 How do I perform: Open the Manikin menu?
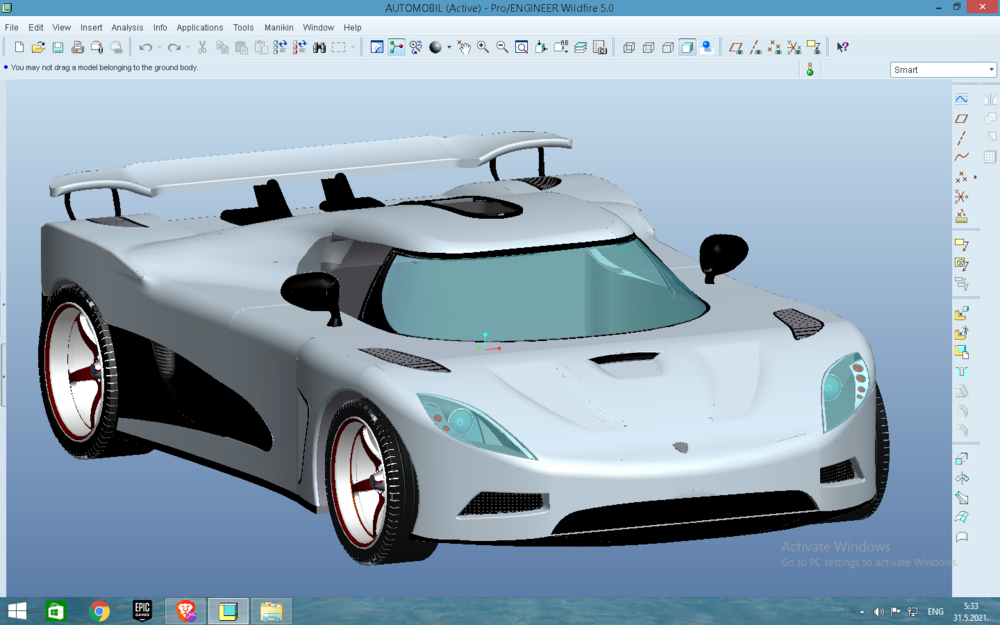(x=279, y=27)
